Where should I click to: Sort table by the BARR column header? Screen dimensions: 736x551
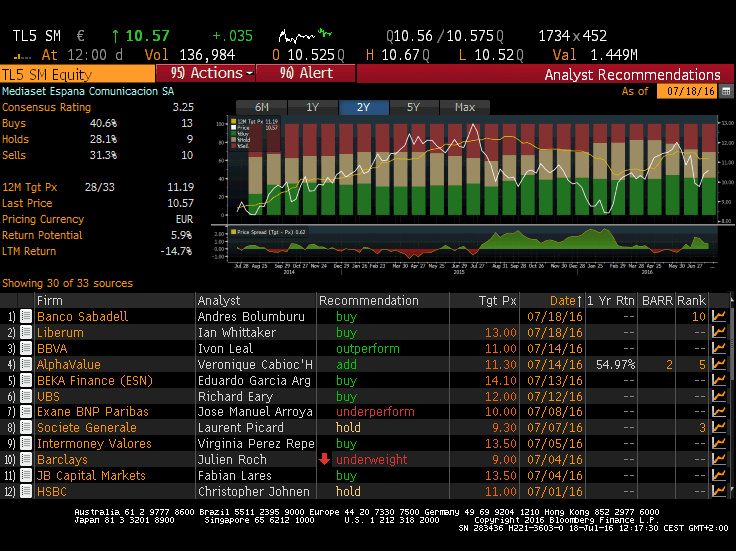656,300
